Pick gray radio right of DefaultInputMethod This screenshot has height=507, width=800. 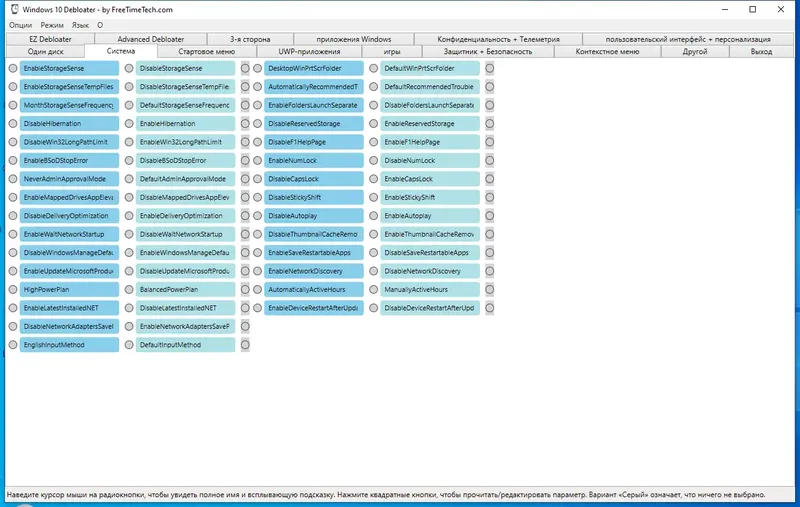pyautogui.click(x=245, y=345)
